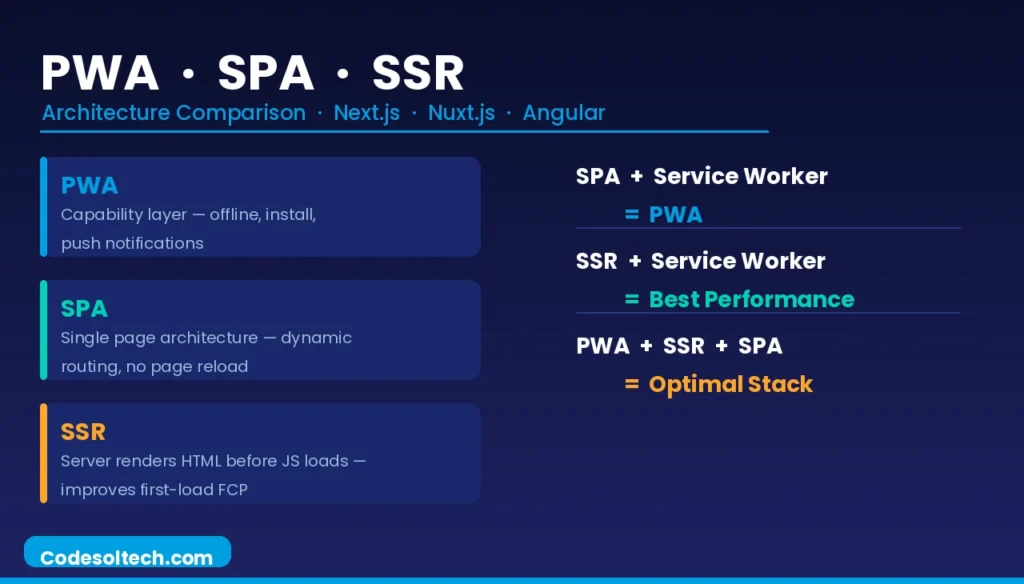This screenshot has height=584, width=1024.
Task: Click the teal accent bar beside SPA
Action: (44, 328)
